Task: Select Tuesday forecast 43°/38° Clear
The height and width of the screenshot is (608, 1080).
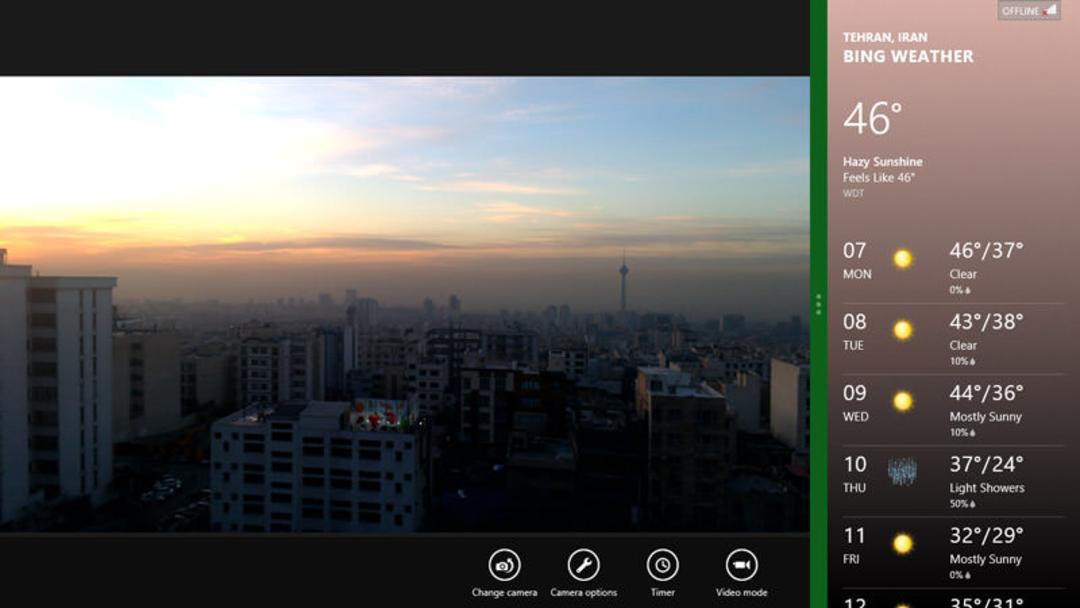Action: tap(986, 339)
